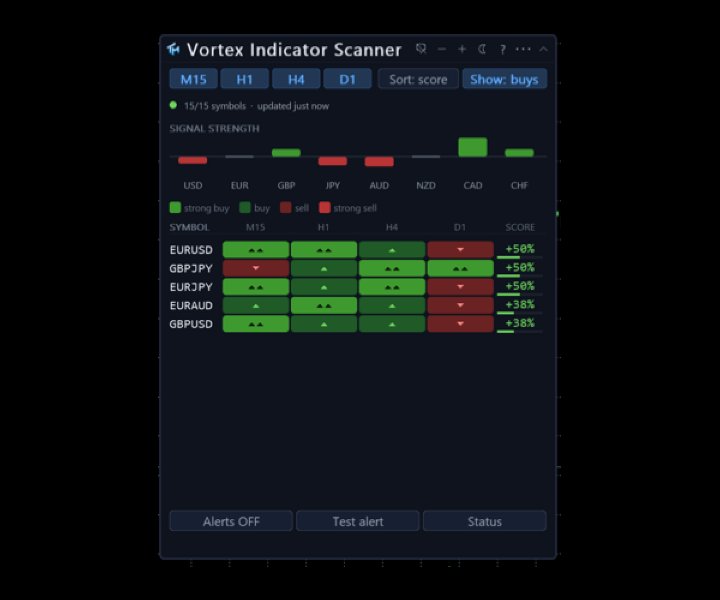Viewport: 720px width, 600px height.
Task: Click the GBPJPY H1 buy cell
Action: click(x=324, y=268)
